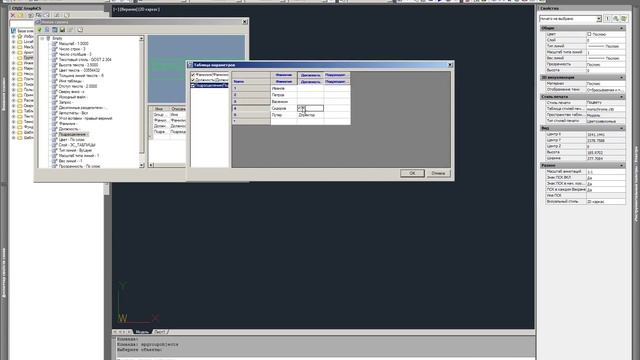Select the highlighted 'Подразделение' tree item
Screen dimensions: 640x360
[x=73, y=134]
